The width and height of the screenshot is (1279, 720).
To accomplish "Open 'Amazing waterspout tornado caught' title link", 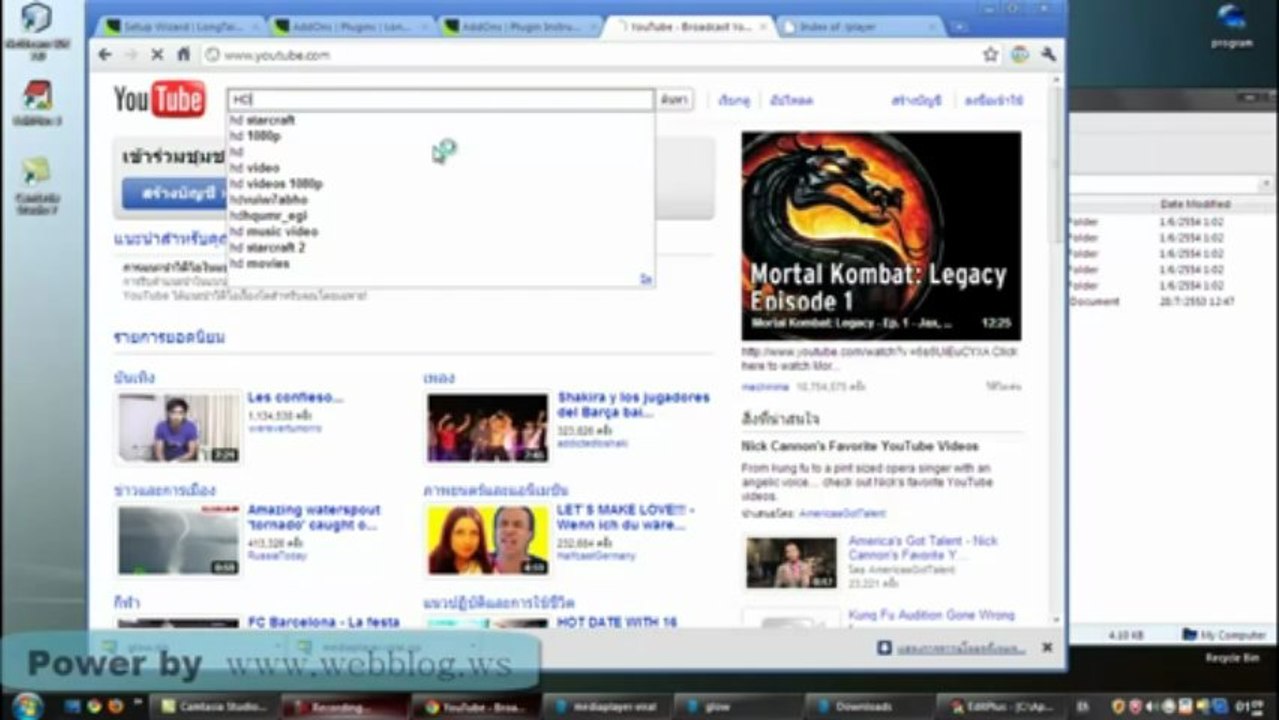I will (314, 517).
